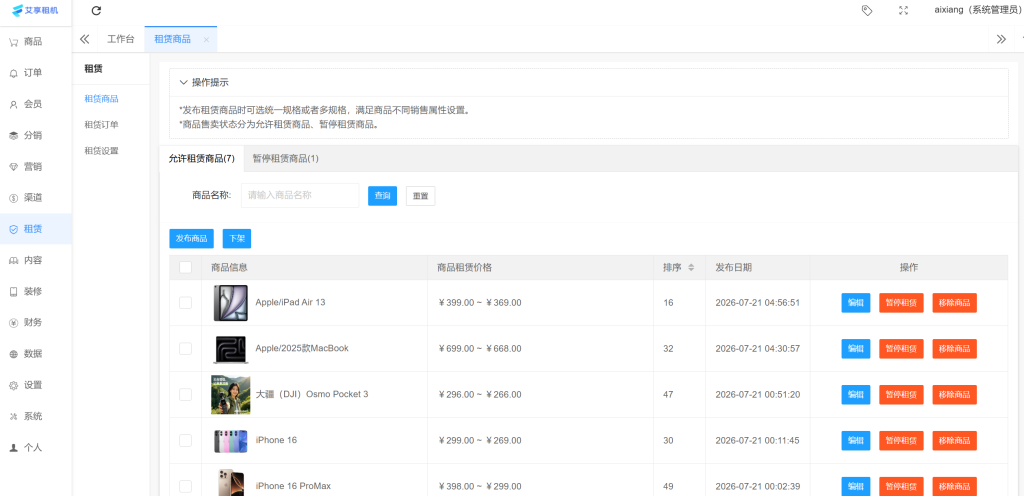Switch to 允许租赁商品(7) tab
Image resolution: width=1024 pixels, height=496 pixels.
[x=201, y=159]
